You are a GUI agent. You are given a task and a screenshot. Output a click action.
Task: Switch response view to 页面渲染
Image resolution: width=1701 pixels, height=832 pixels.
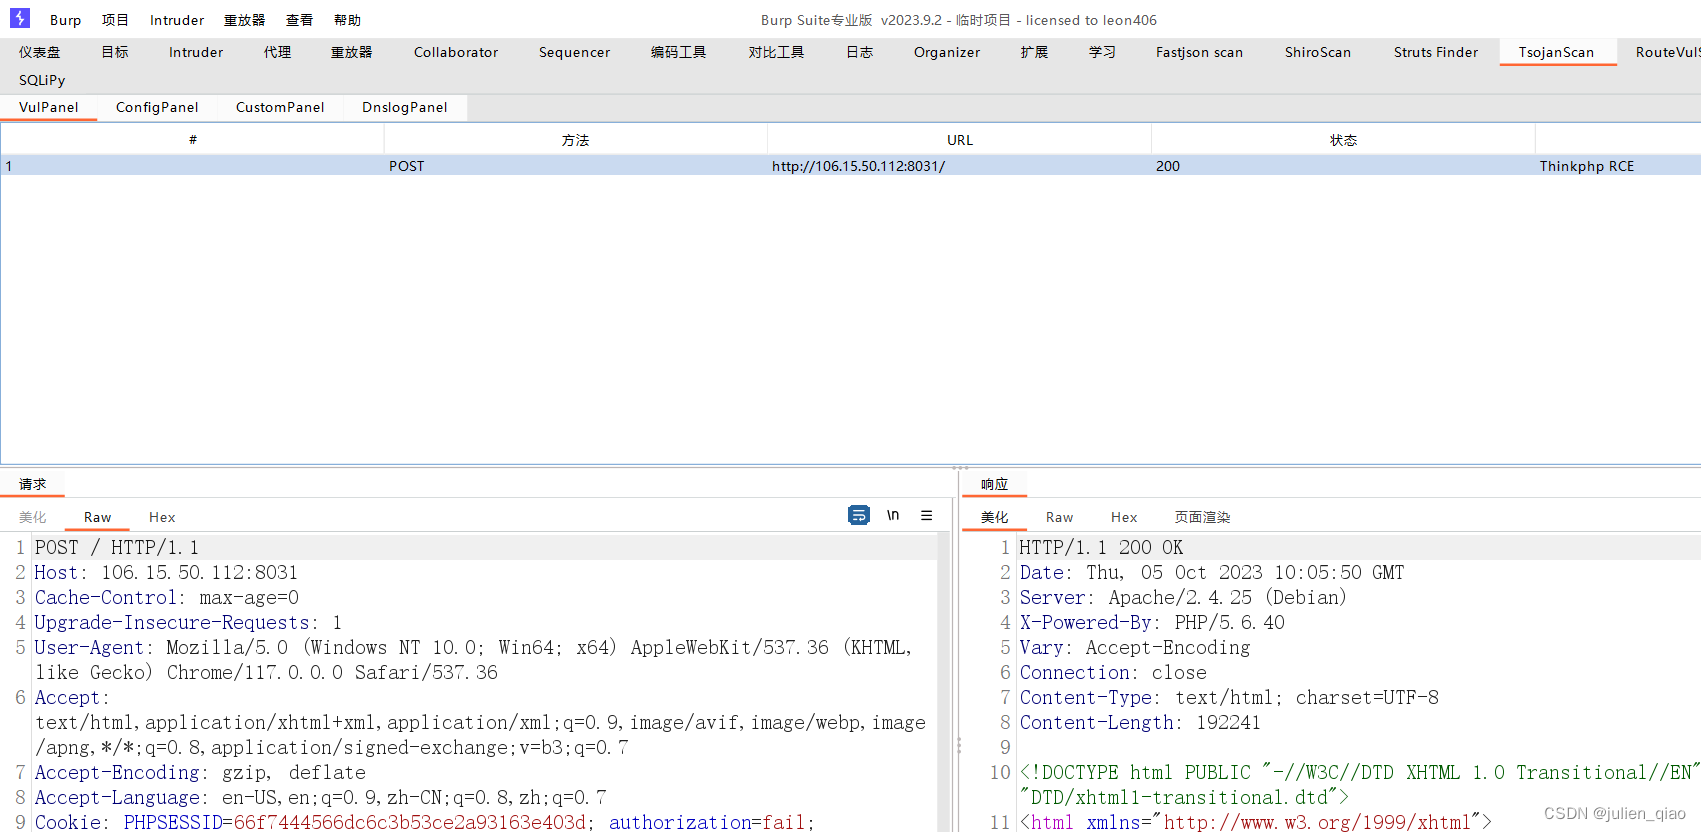pyautogui.click(x=1202, y=517)
